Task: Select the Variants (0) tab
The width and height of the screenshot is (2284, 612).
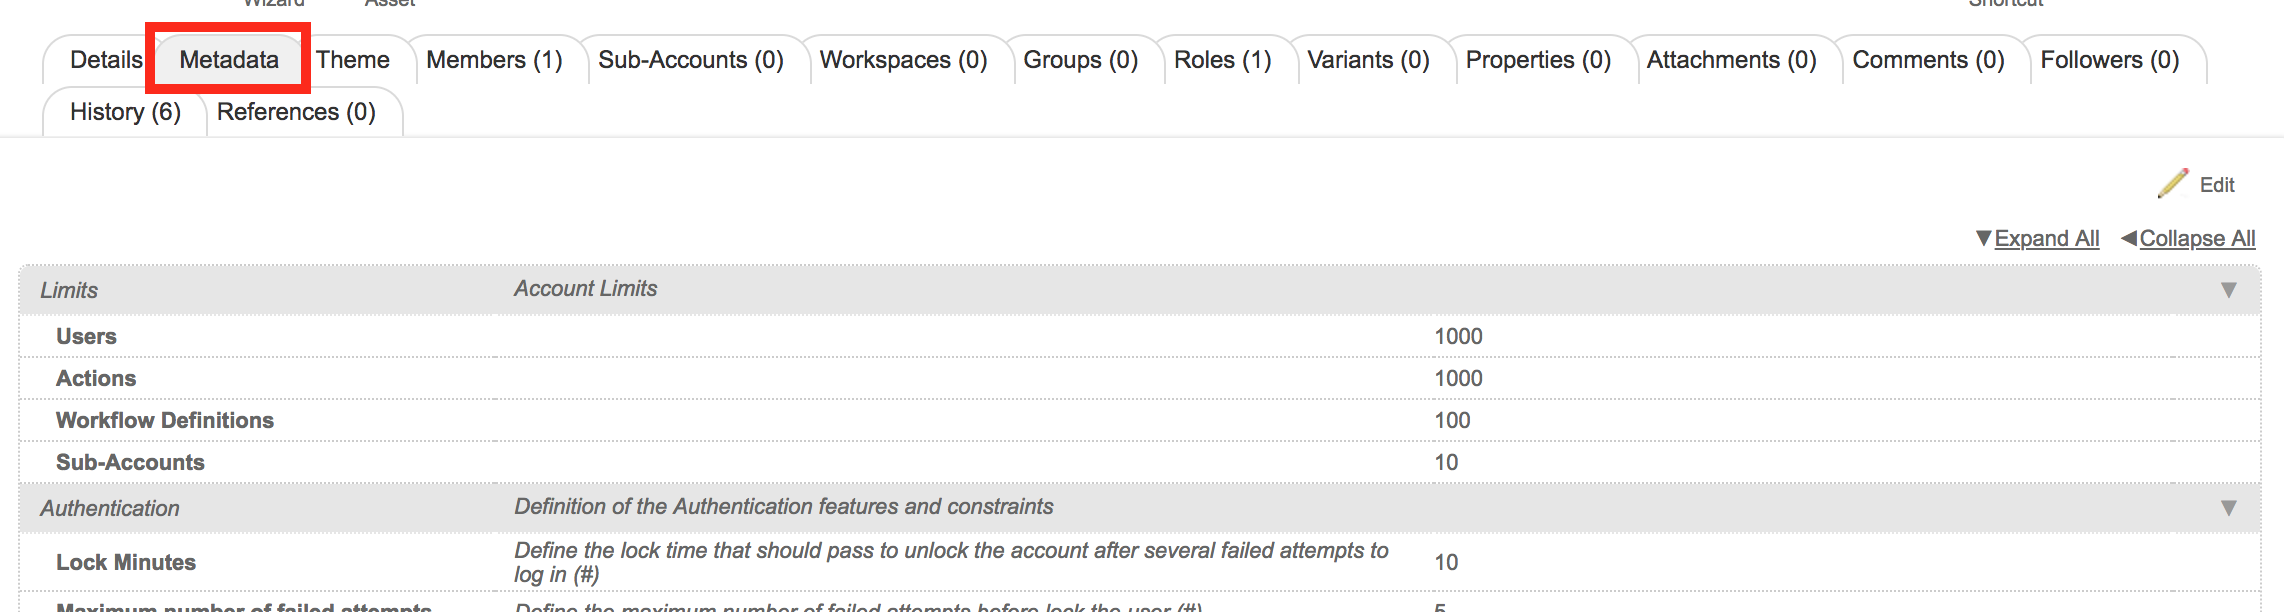Action: [1368, 60]
